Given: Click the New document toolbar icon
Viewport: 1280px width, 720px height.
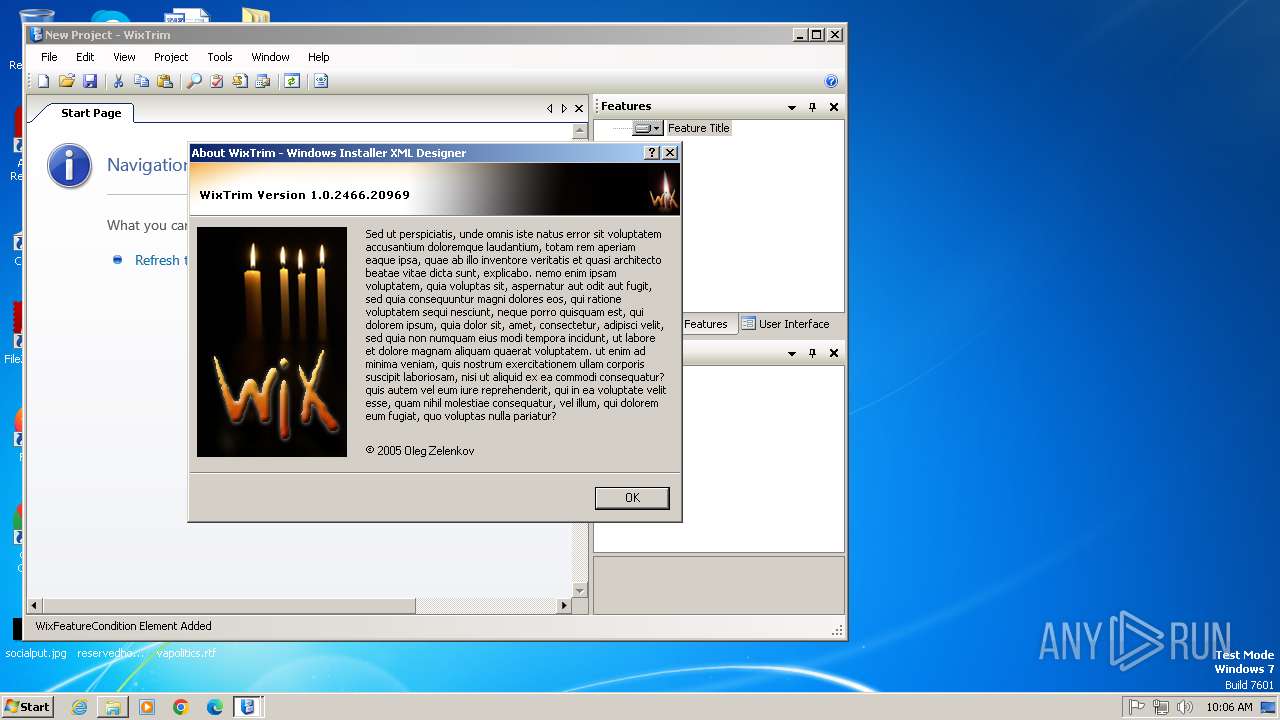Looking at the screenshot, I should coord(43,81).
